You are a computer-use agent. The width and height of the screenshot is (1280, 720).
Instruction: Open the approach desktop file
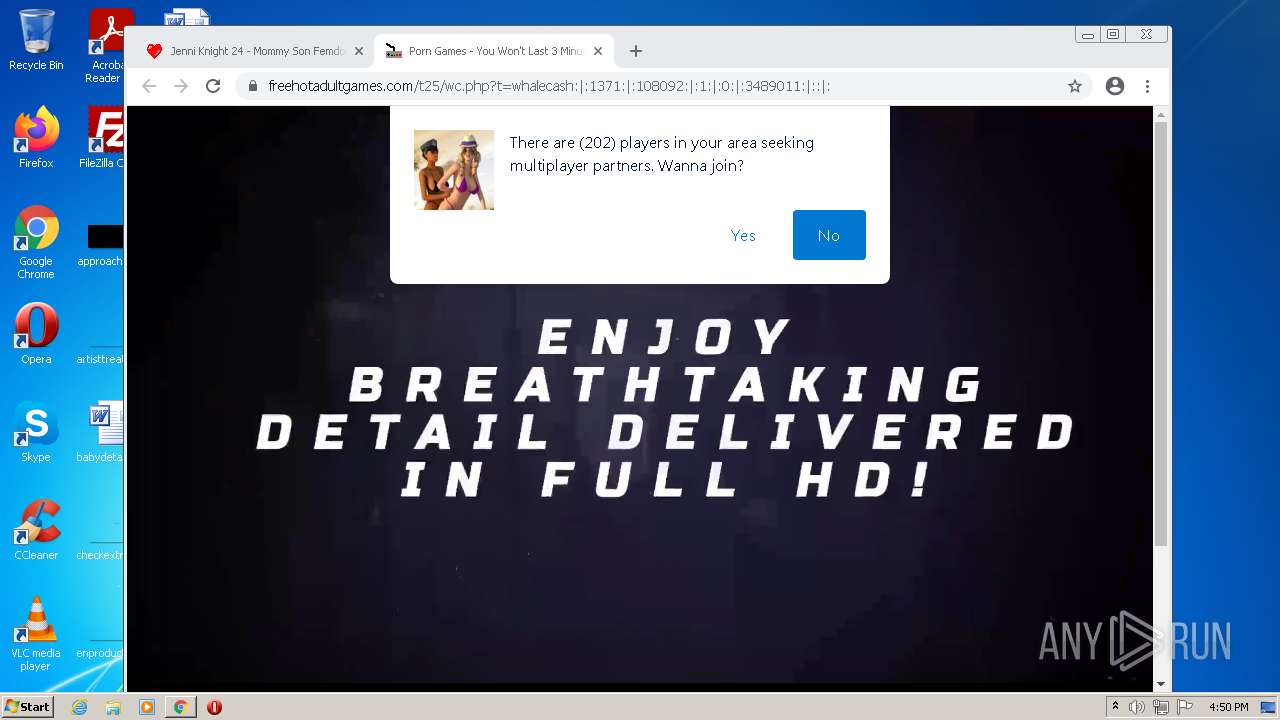[101, 243]
